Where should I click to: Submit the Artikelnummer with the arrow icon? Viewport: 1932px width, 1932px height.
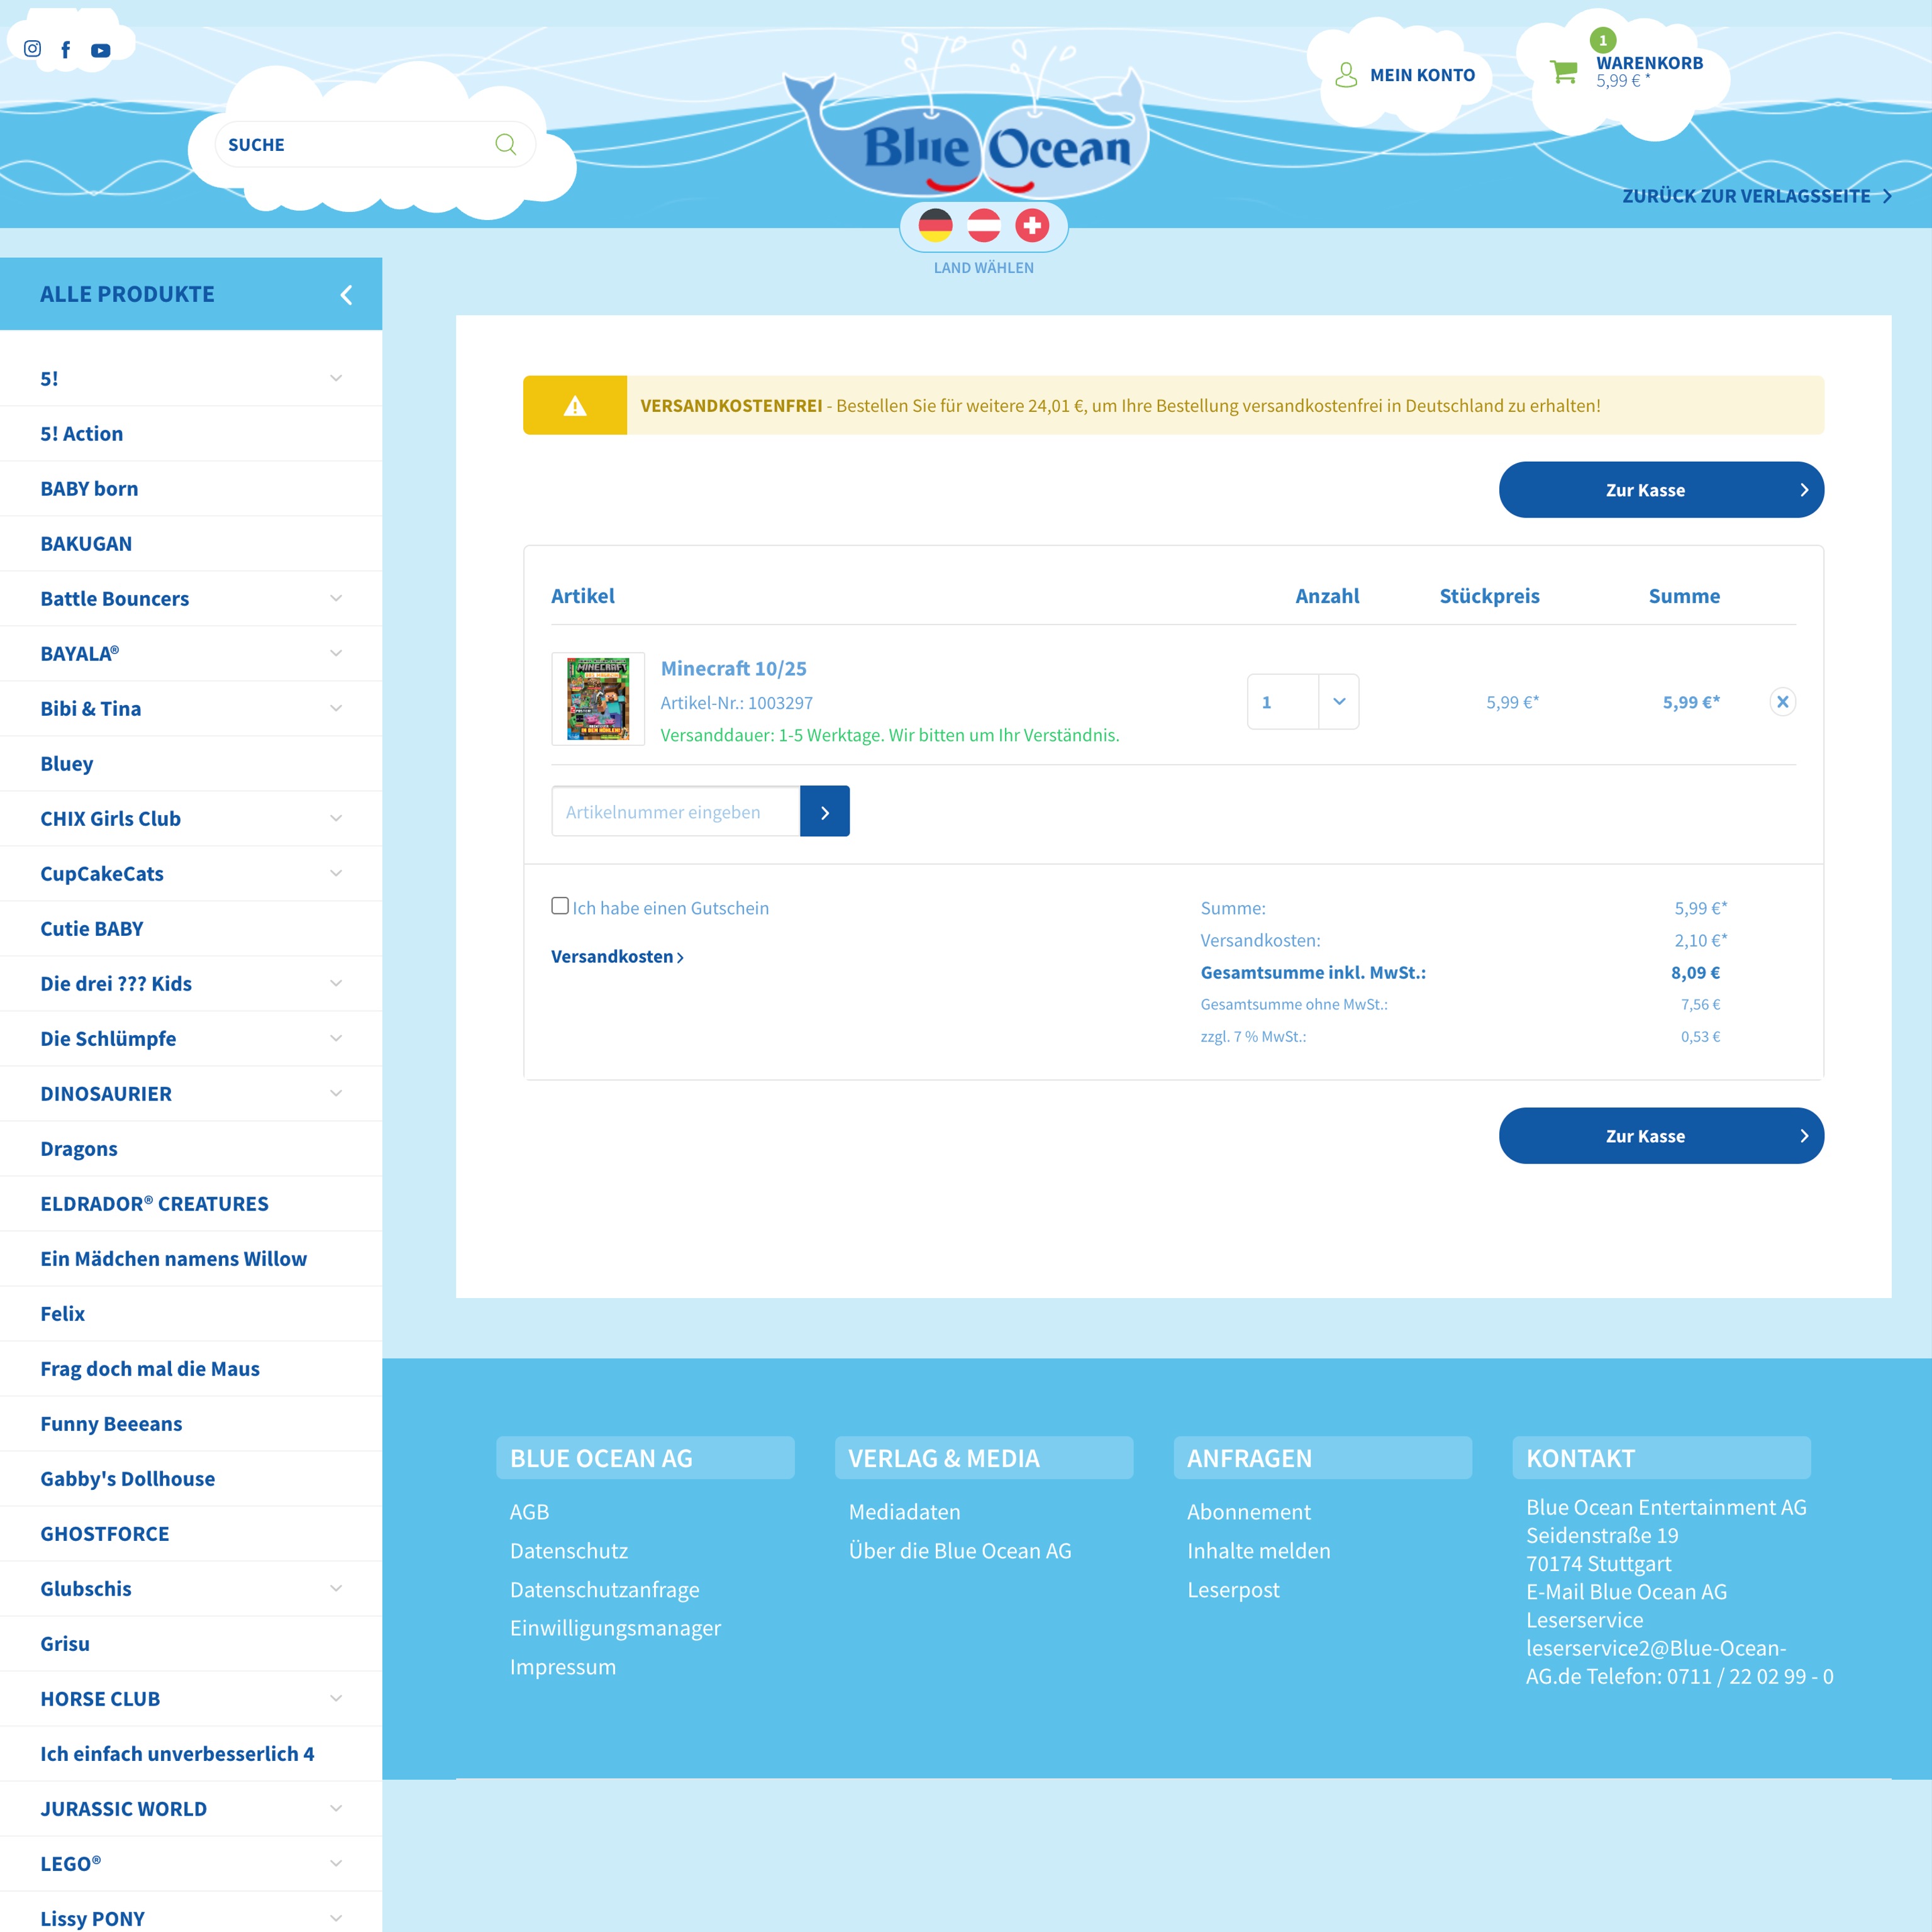point(824,811)
